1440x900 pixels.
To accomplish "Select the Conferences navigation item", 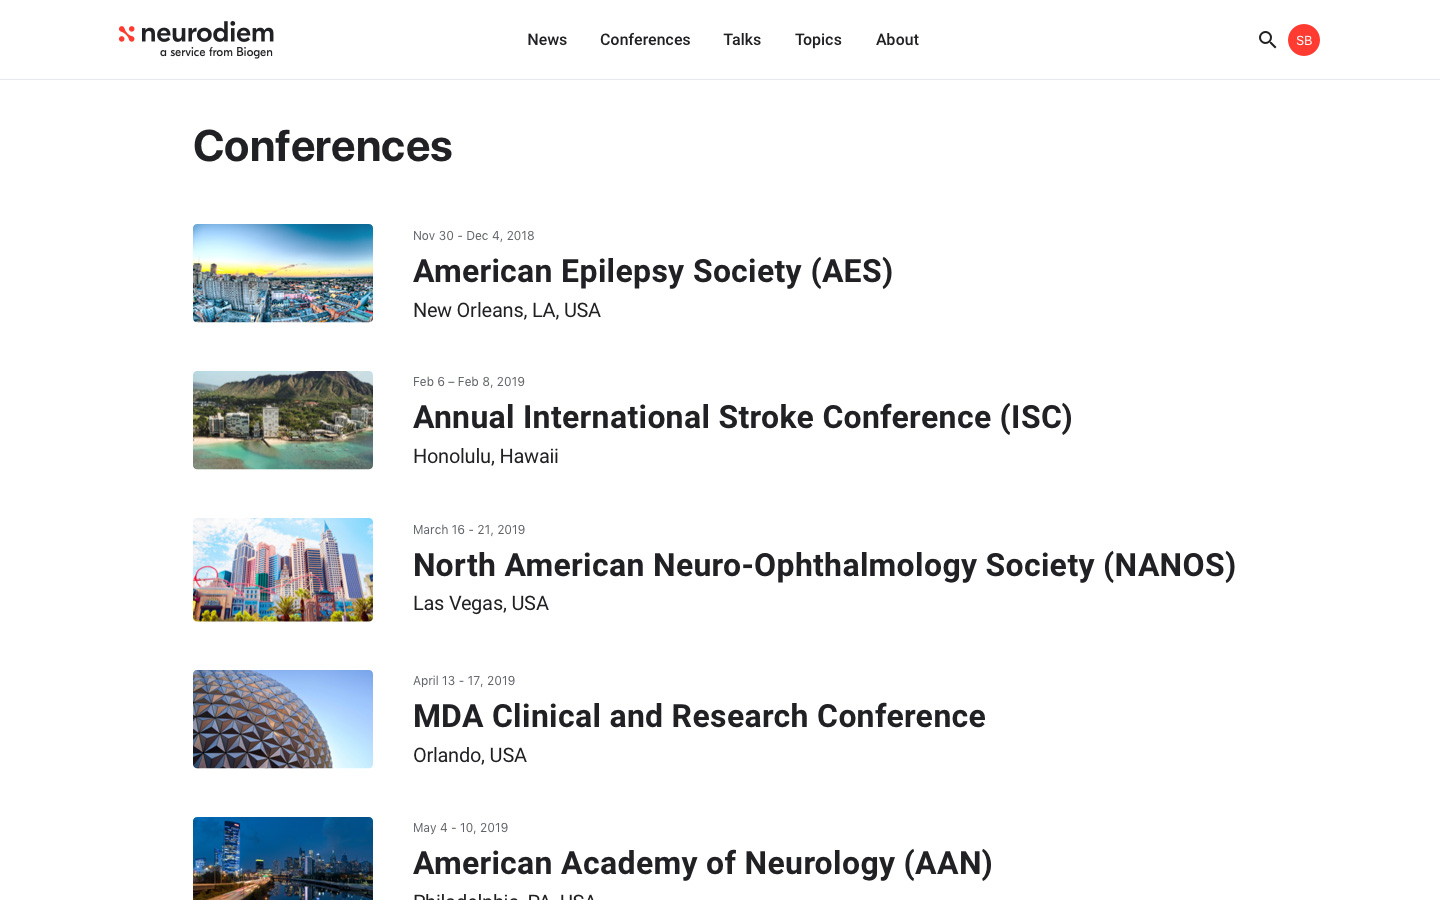I will [645, 40].
